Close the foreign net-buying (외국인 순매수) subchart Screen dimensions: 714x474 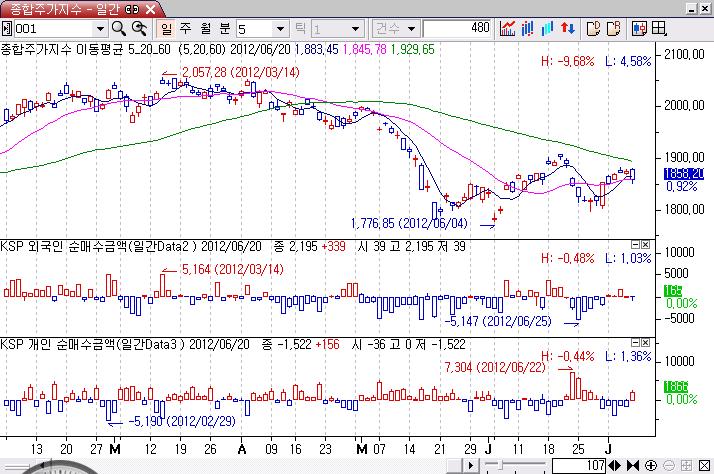[x=647, y=244]
